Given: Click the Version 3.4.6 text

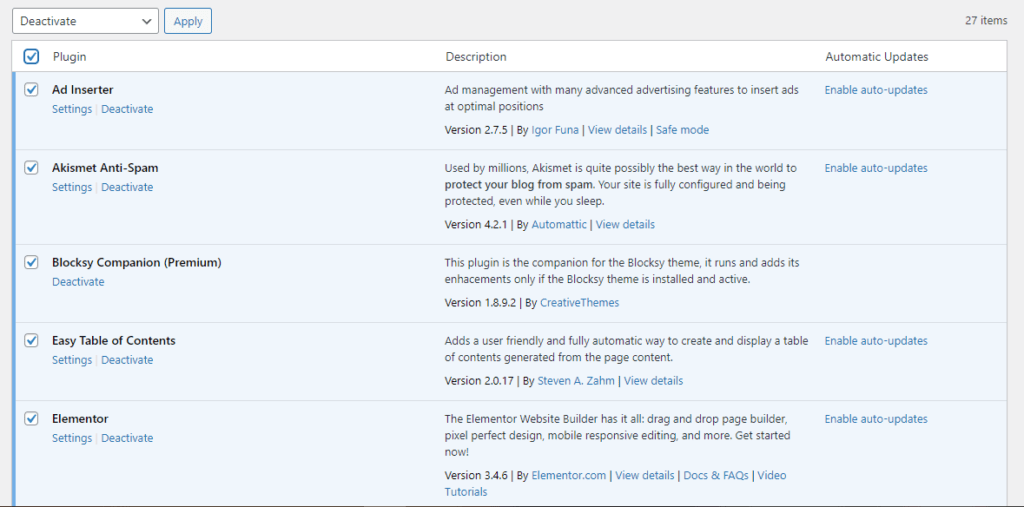Looking at the screenshot, I should pyautogui.click(x=476, y=475).
